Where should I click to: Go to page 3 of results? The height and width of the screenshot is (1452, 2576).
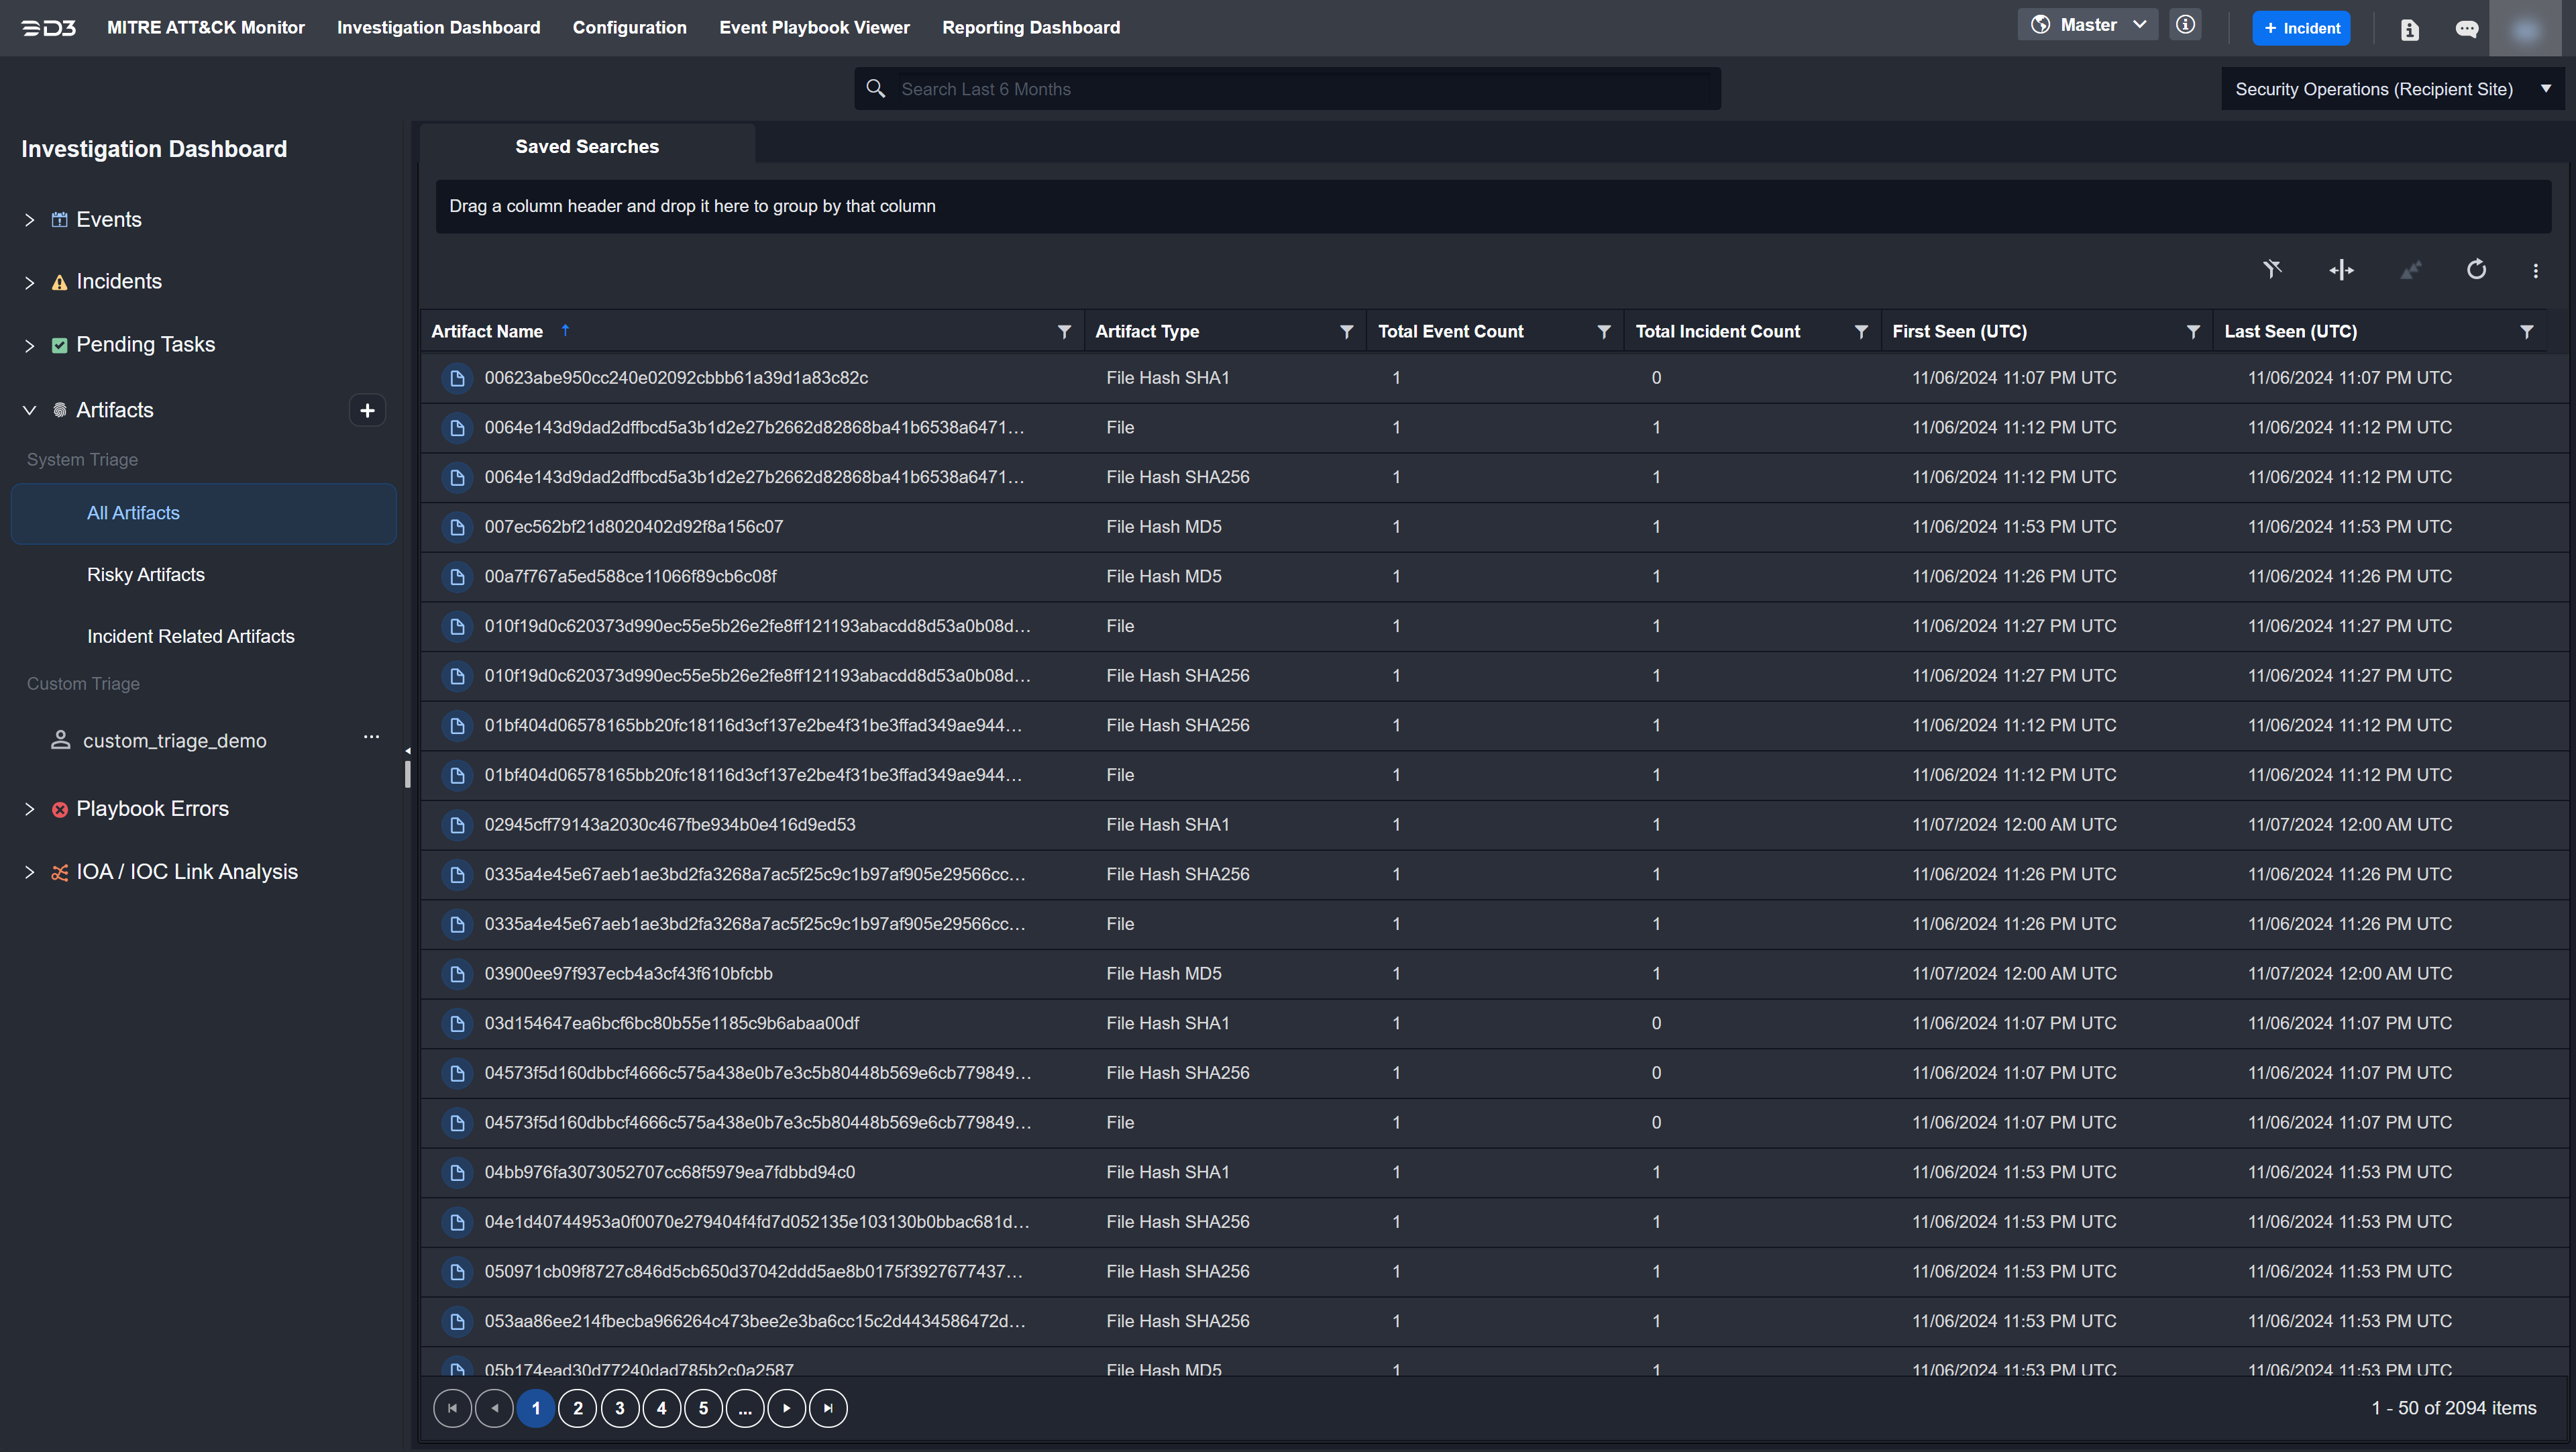pyautogui.click(x=619, y=1408)
